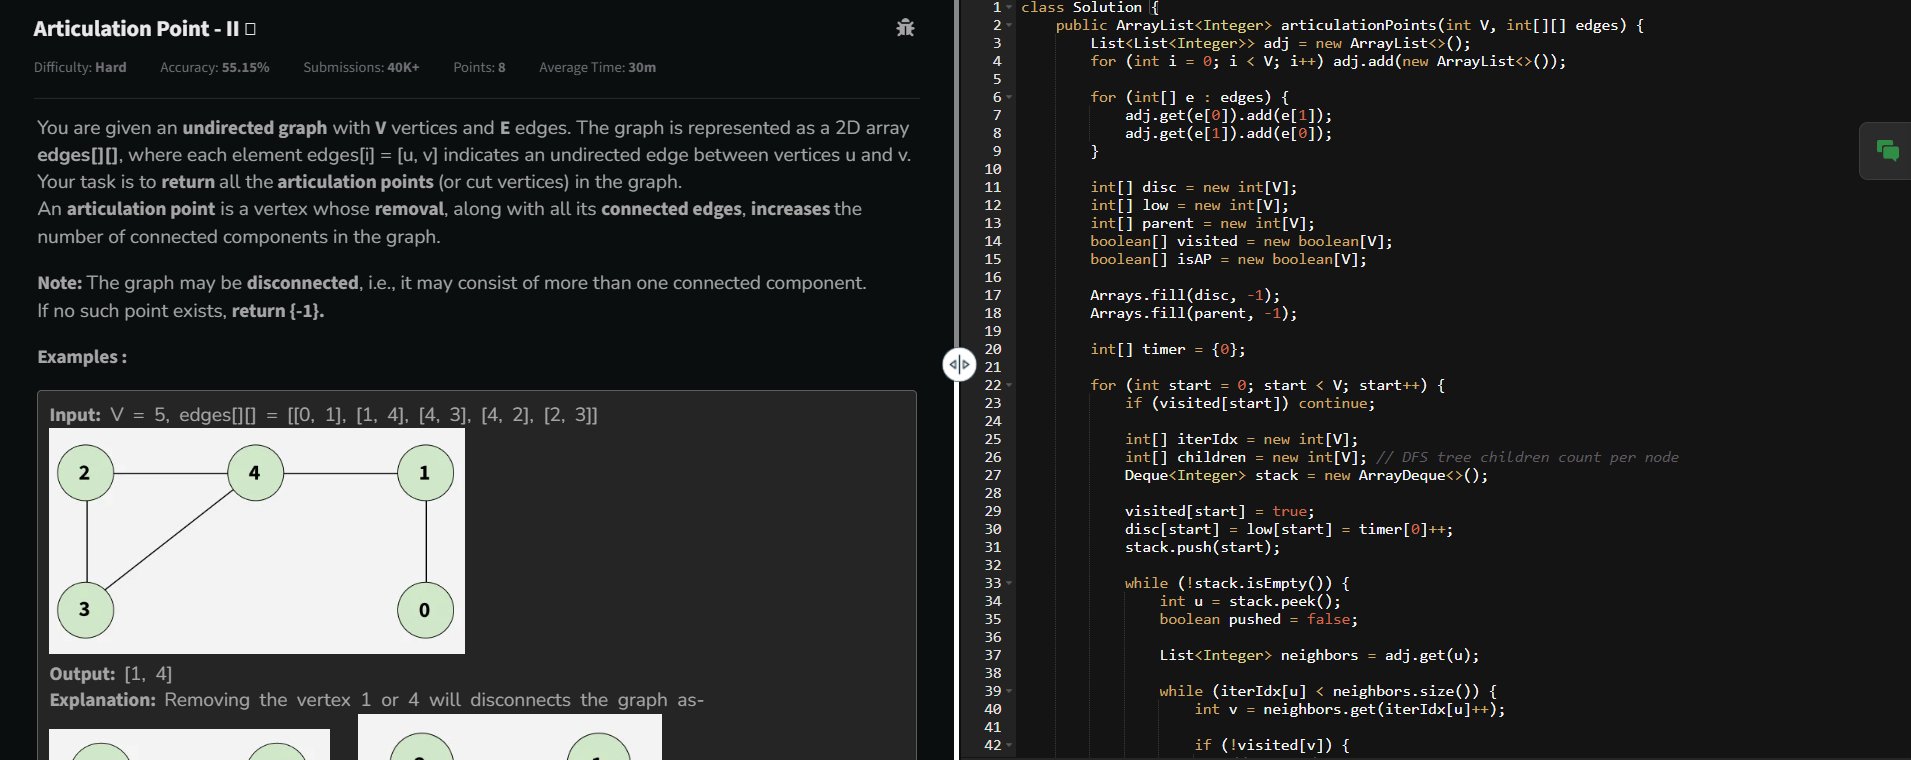Click the Submissions: 40K+ stat
The height and width of the screenshot is (760, 1911).
coord(361,67)
